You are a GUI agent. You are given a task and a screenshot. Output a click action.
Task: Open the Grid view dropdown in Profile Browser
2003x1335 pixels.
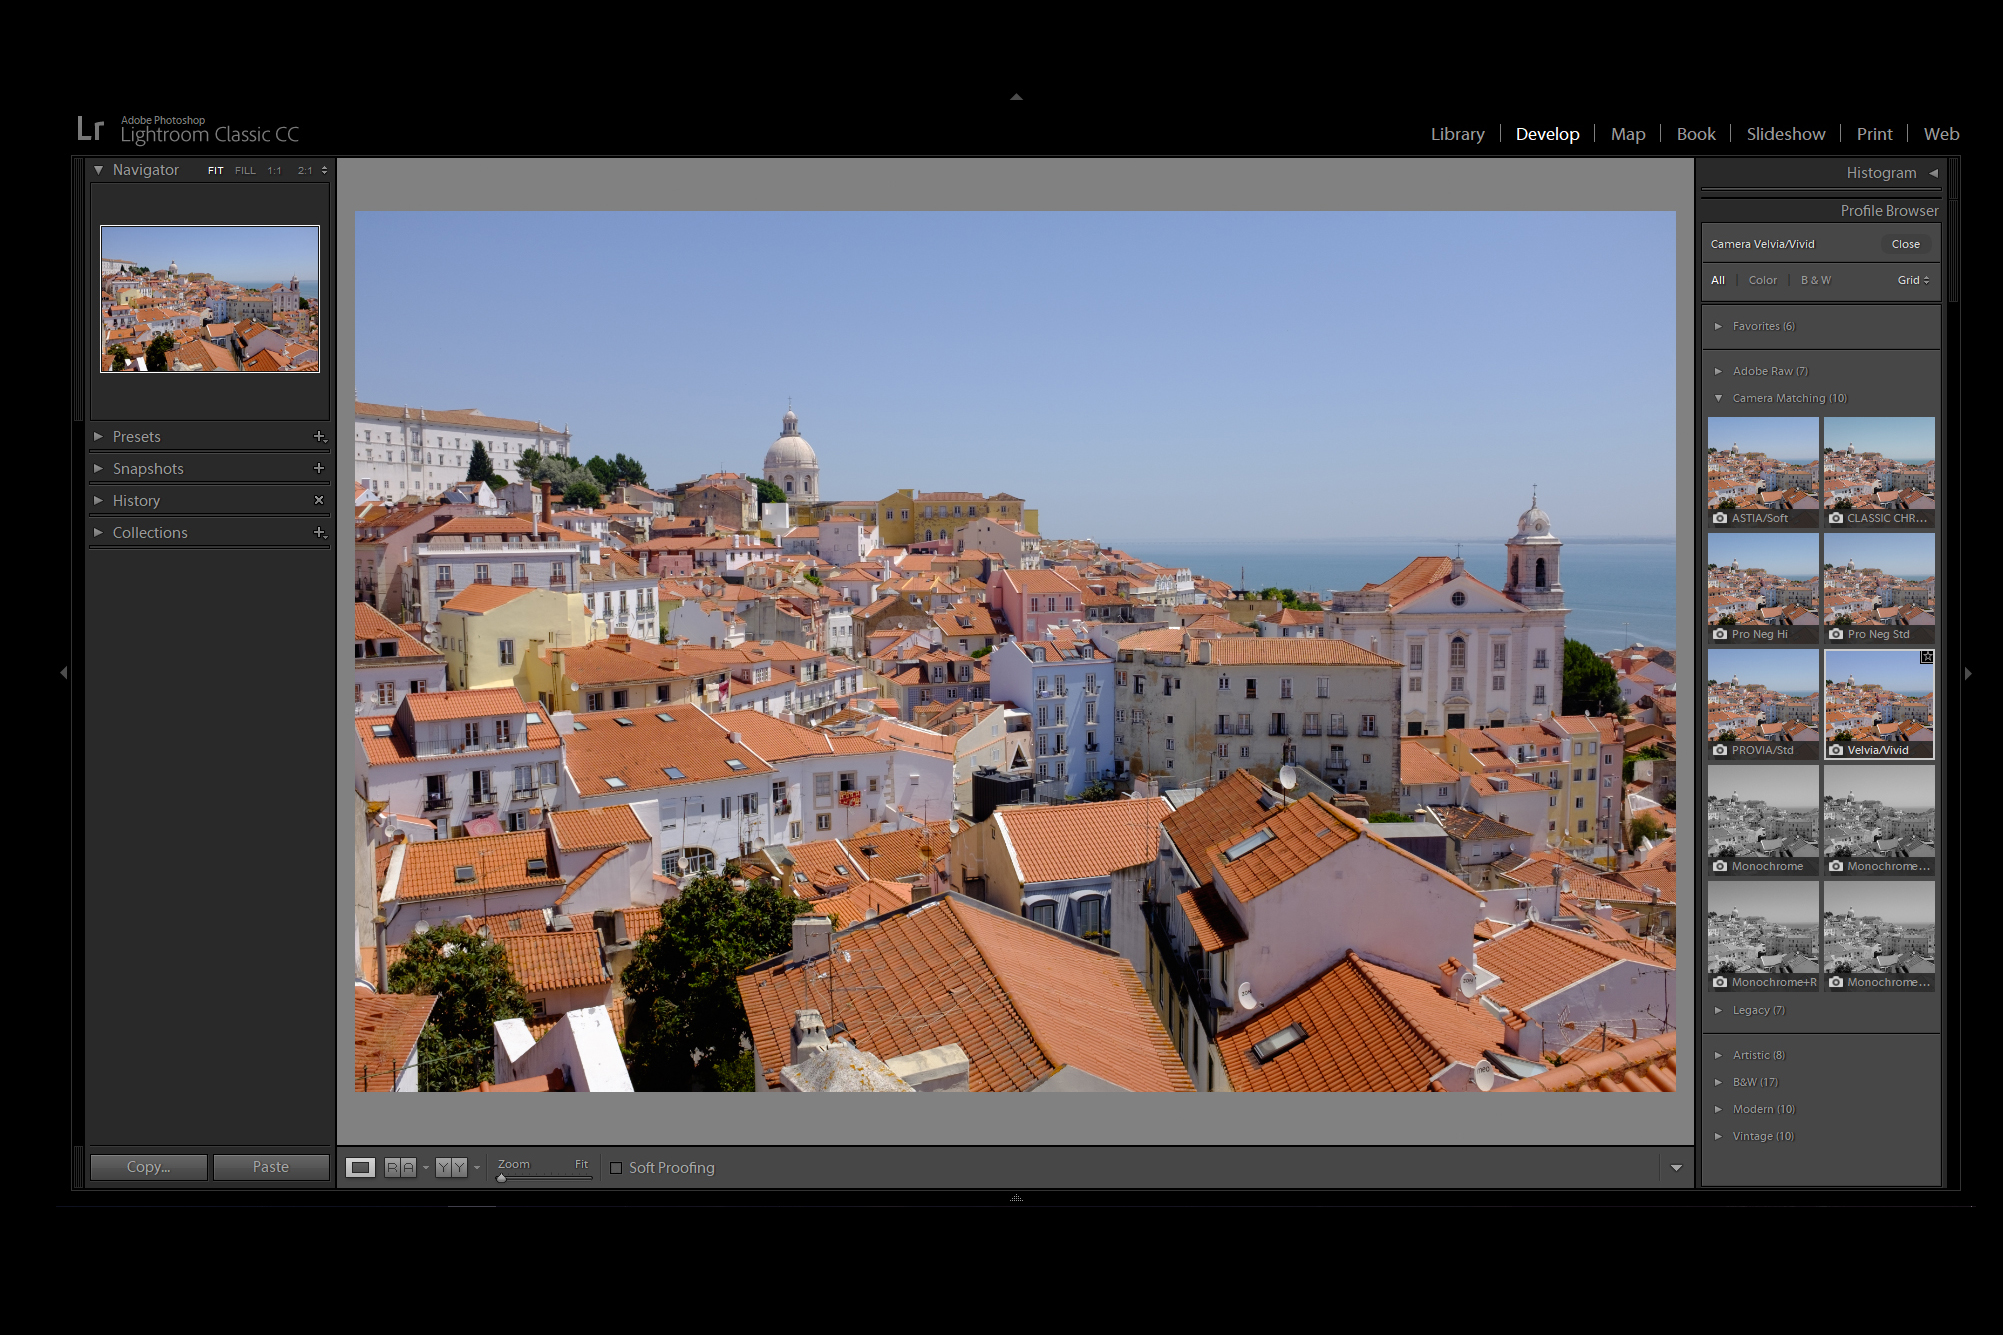pos(1911,280)
